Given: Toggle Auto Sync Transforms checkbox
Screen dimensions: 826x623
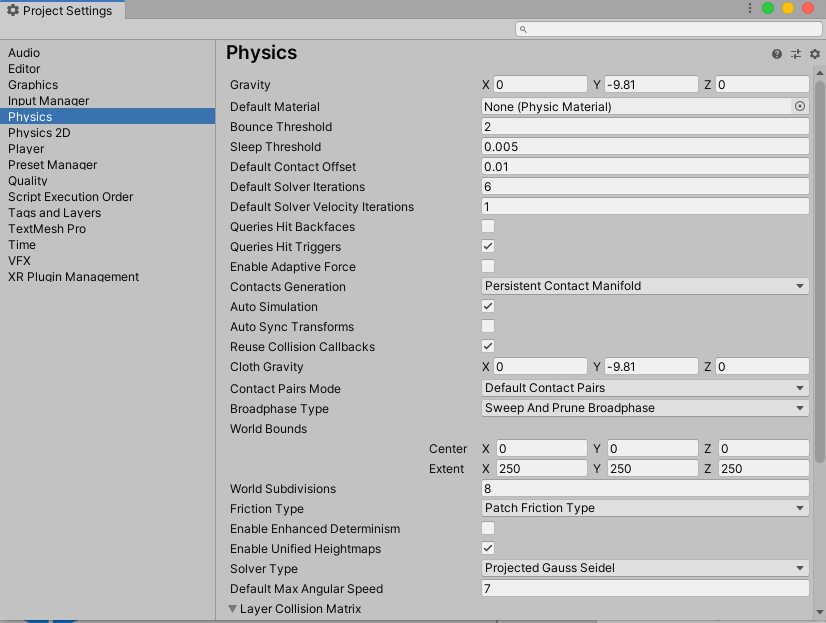Looking at the screenshot, I should coord(488,327).
